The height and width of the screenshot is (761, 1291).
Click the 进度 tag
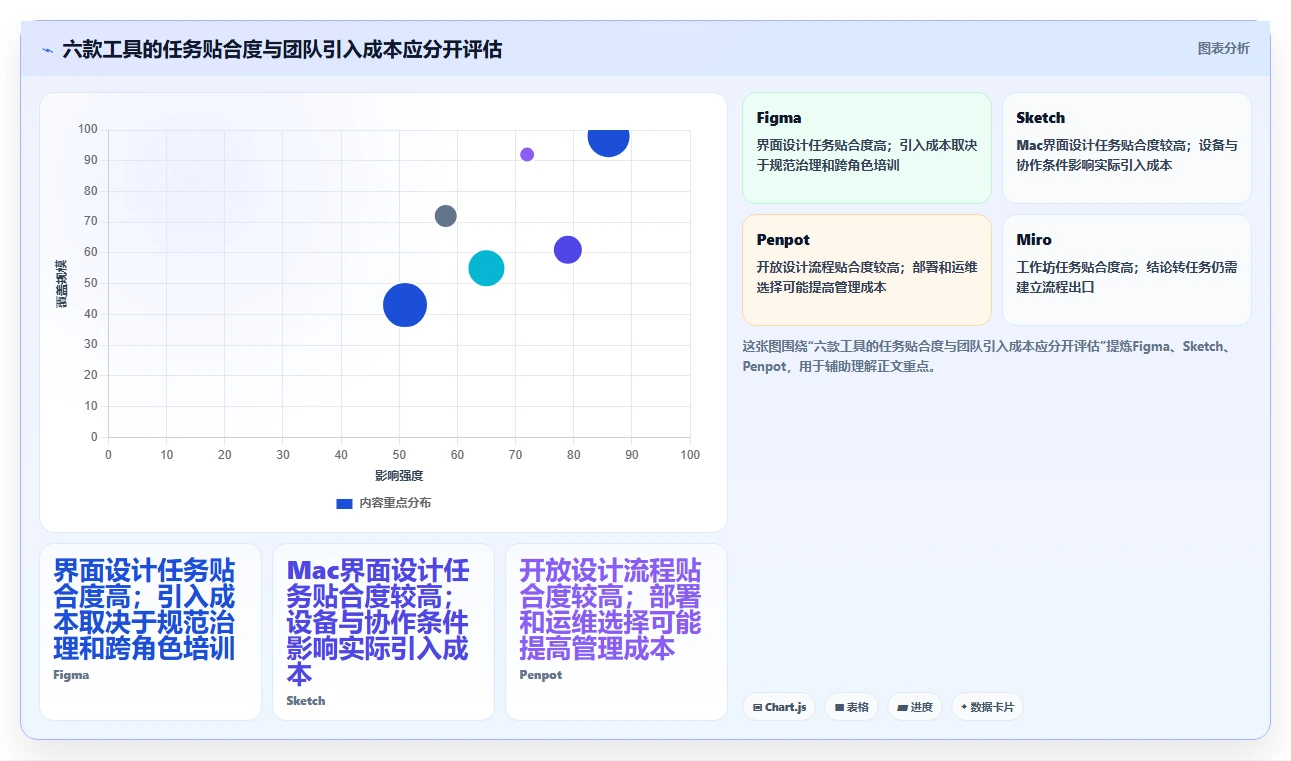(x=915, y=707)
